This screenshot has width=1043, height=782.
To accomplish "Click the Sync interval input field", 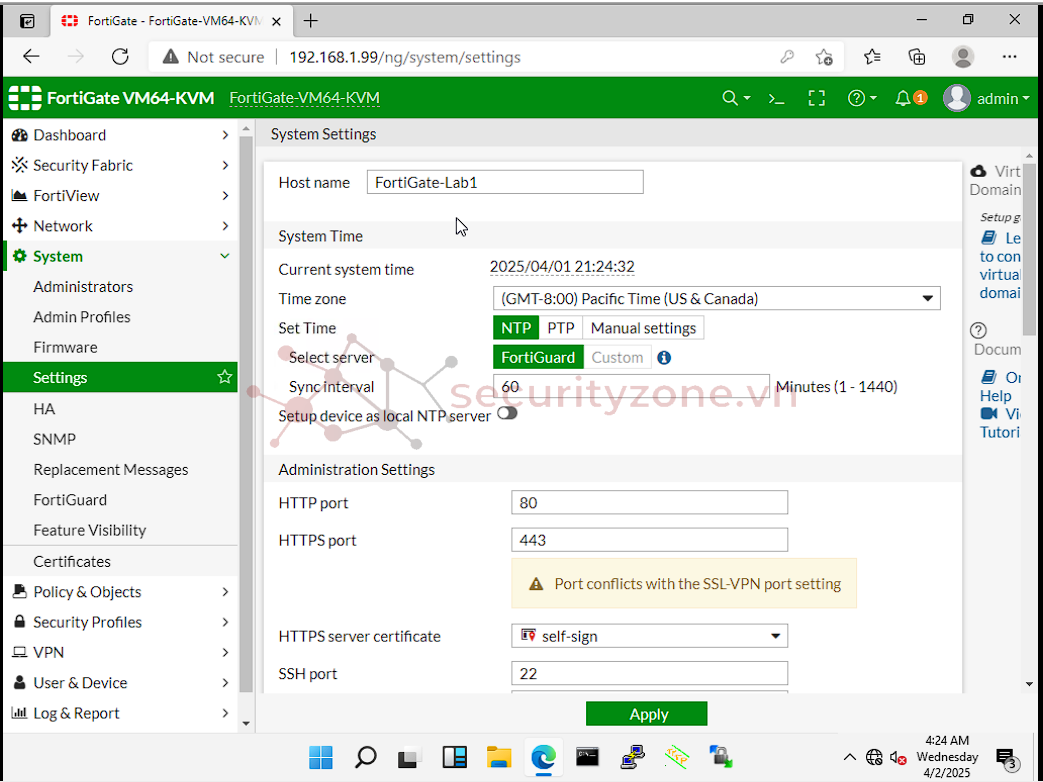I will (631, 387).
